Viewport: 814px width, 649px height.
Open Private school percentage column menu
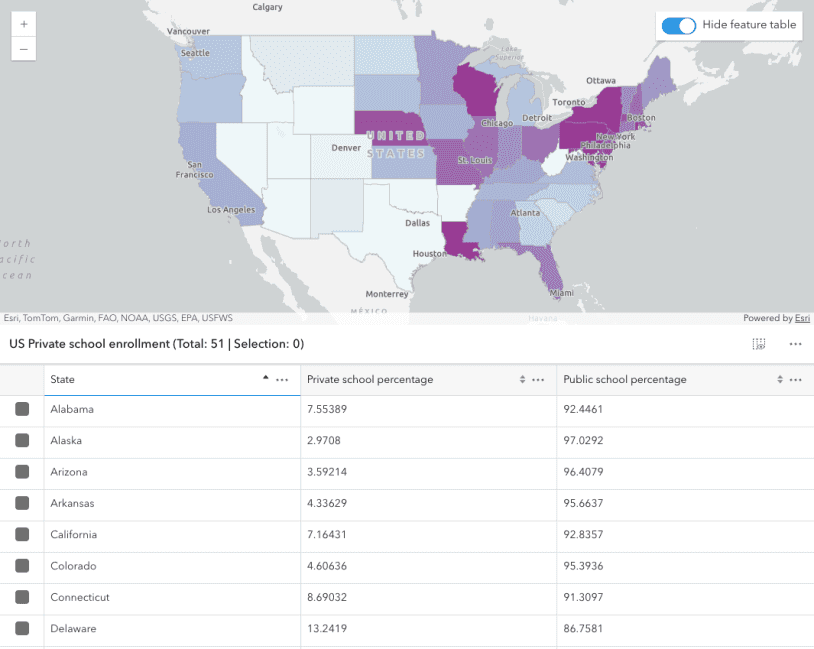[539, 380]
